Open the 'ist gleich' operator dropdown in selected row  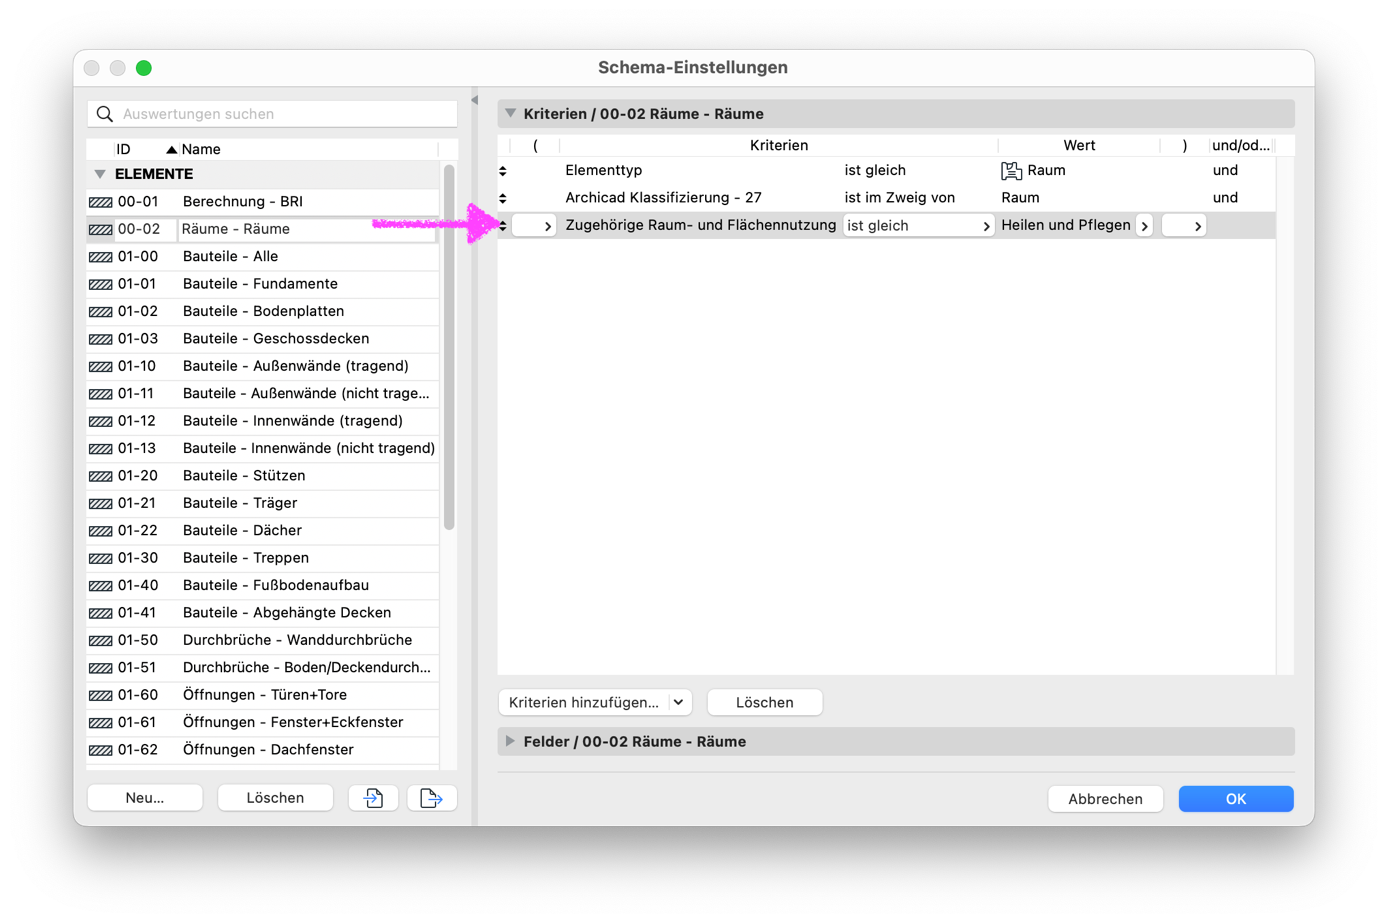point(918,226)
